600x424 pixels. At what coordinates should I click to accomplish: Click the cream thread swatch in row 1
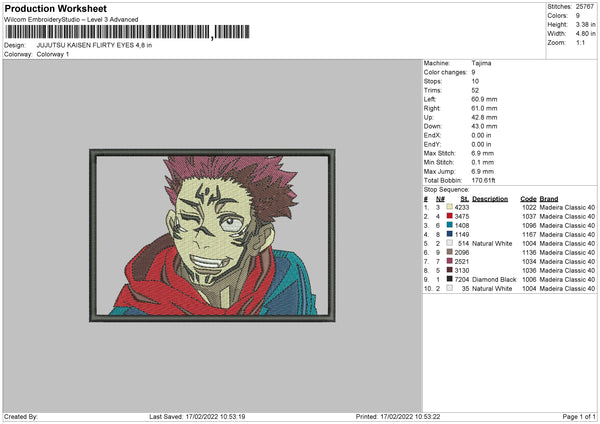[x=450, y=207]
